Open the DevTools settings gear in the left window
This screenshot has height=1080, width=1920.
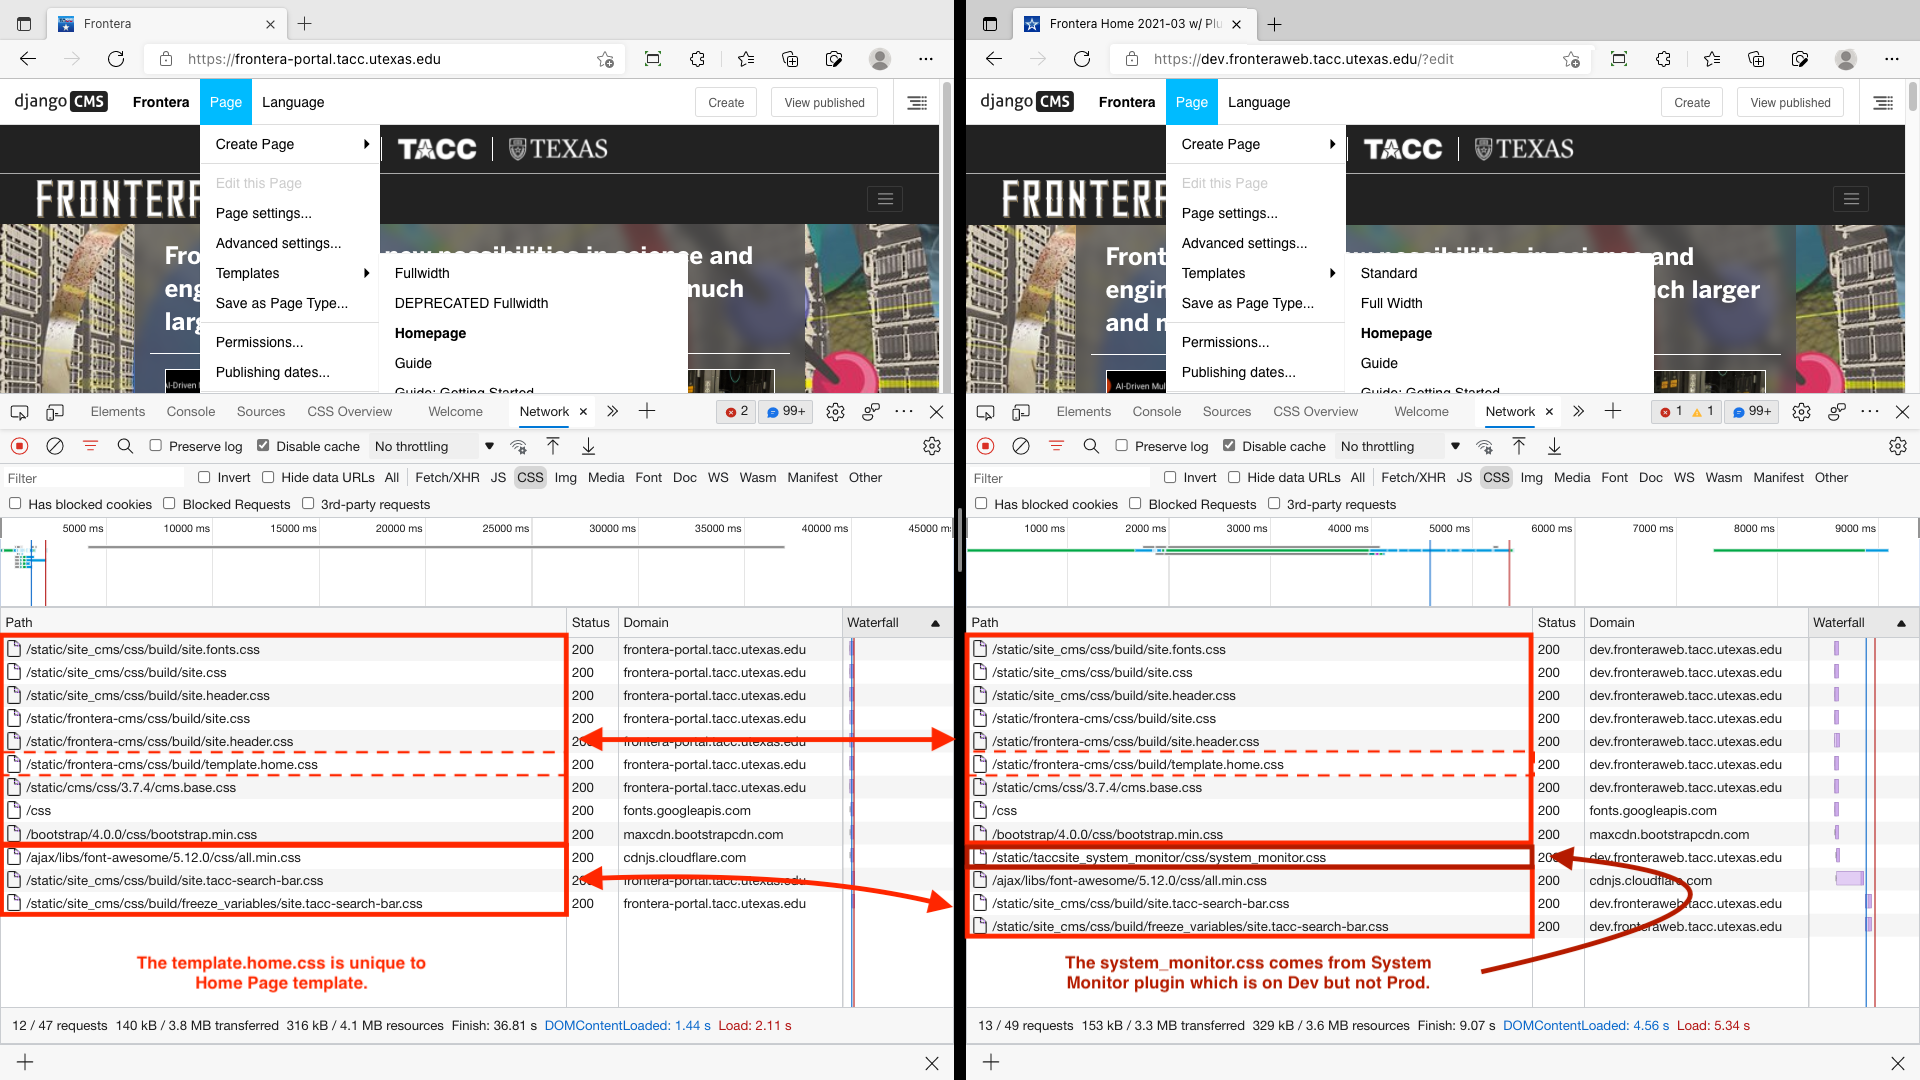tap(836, 412)
